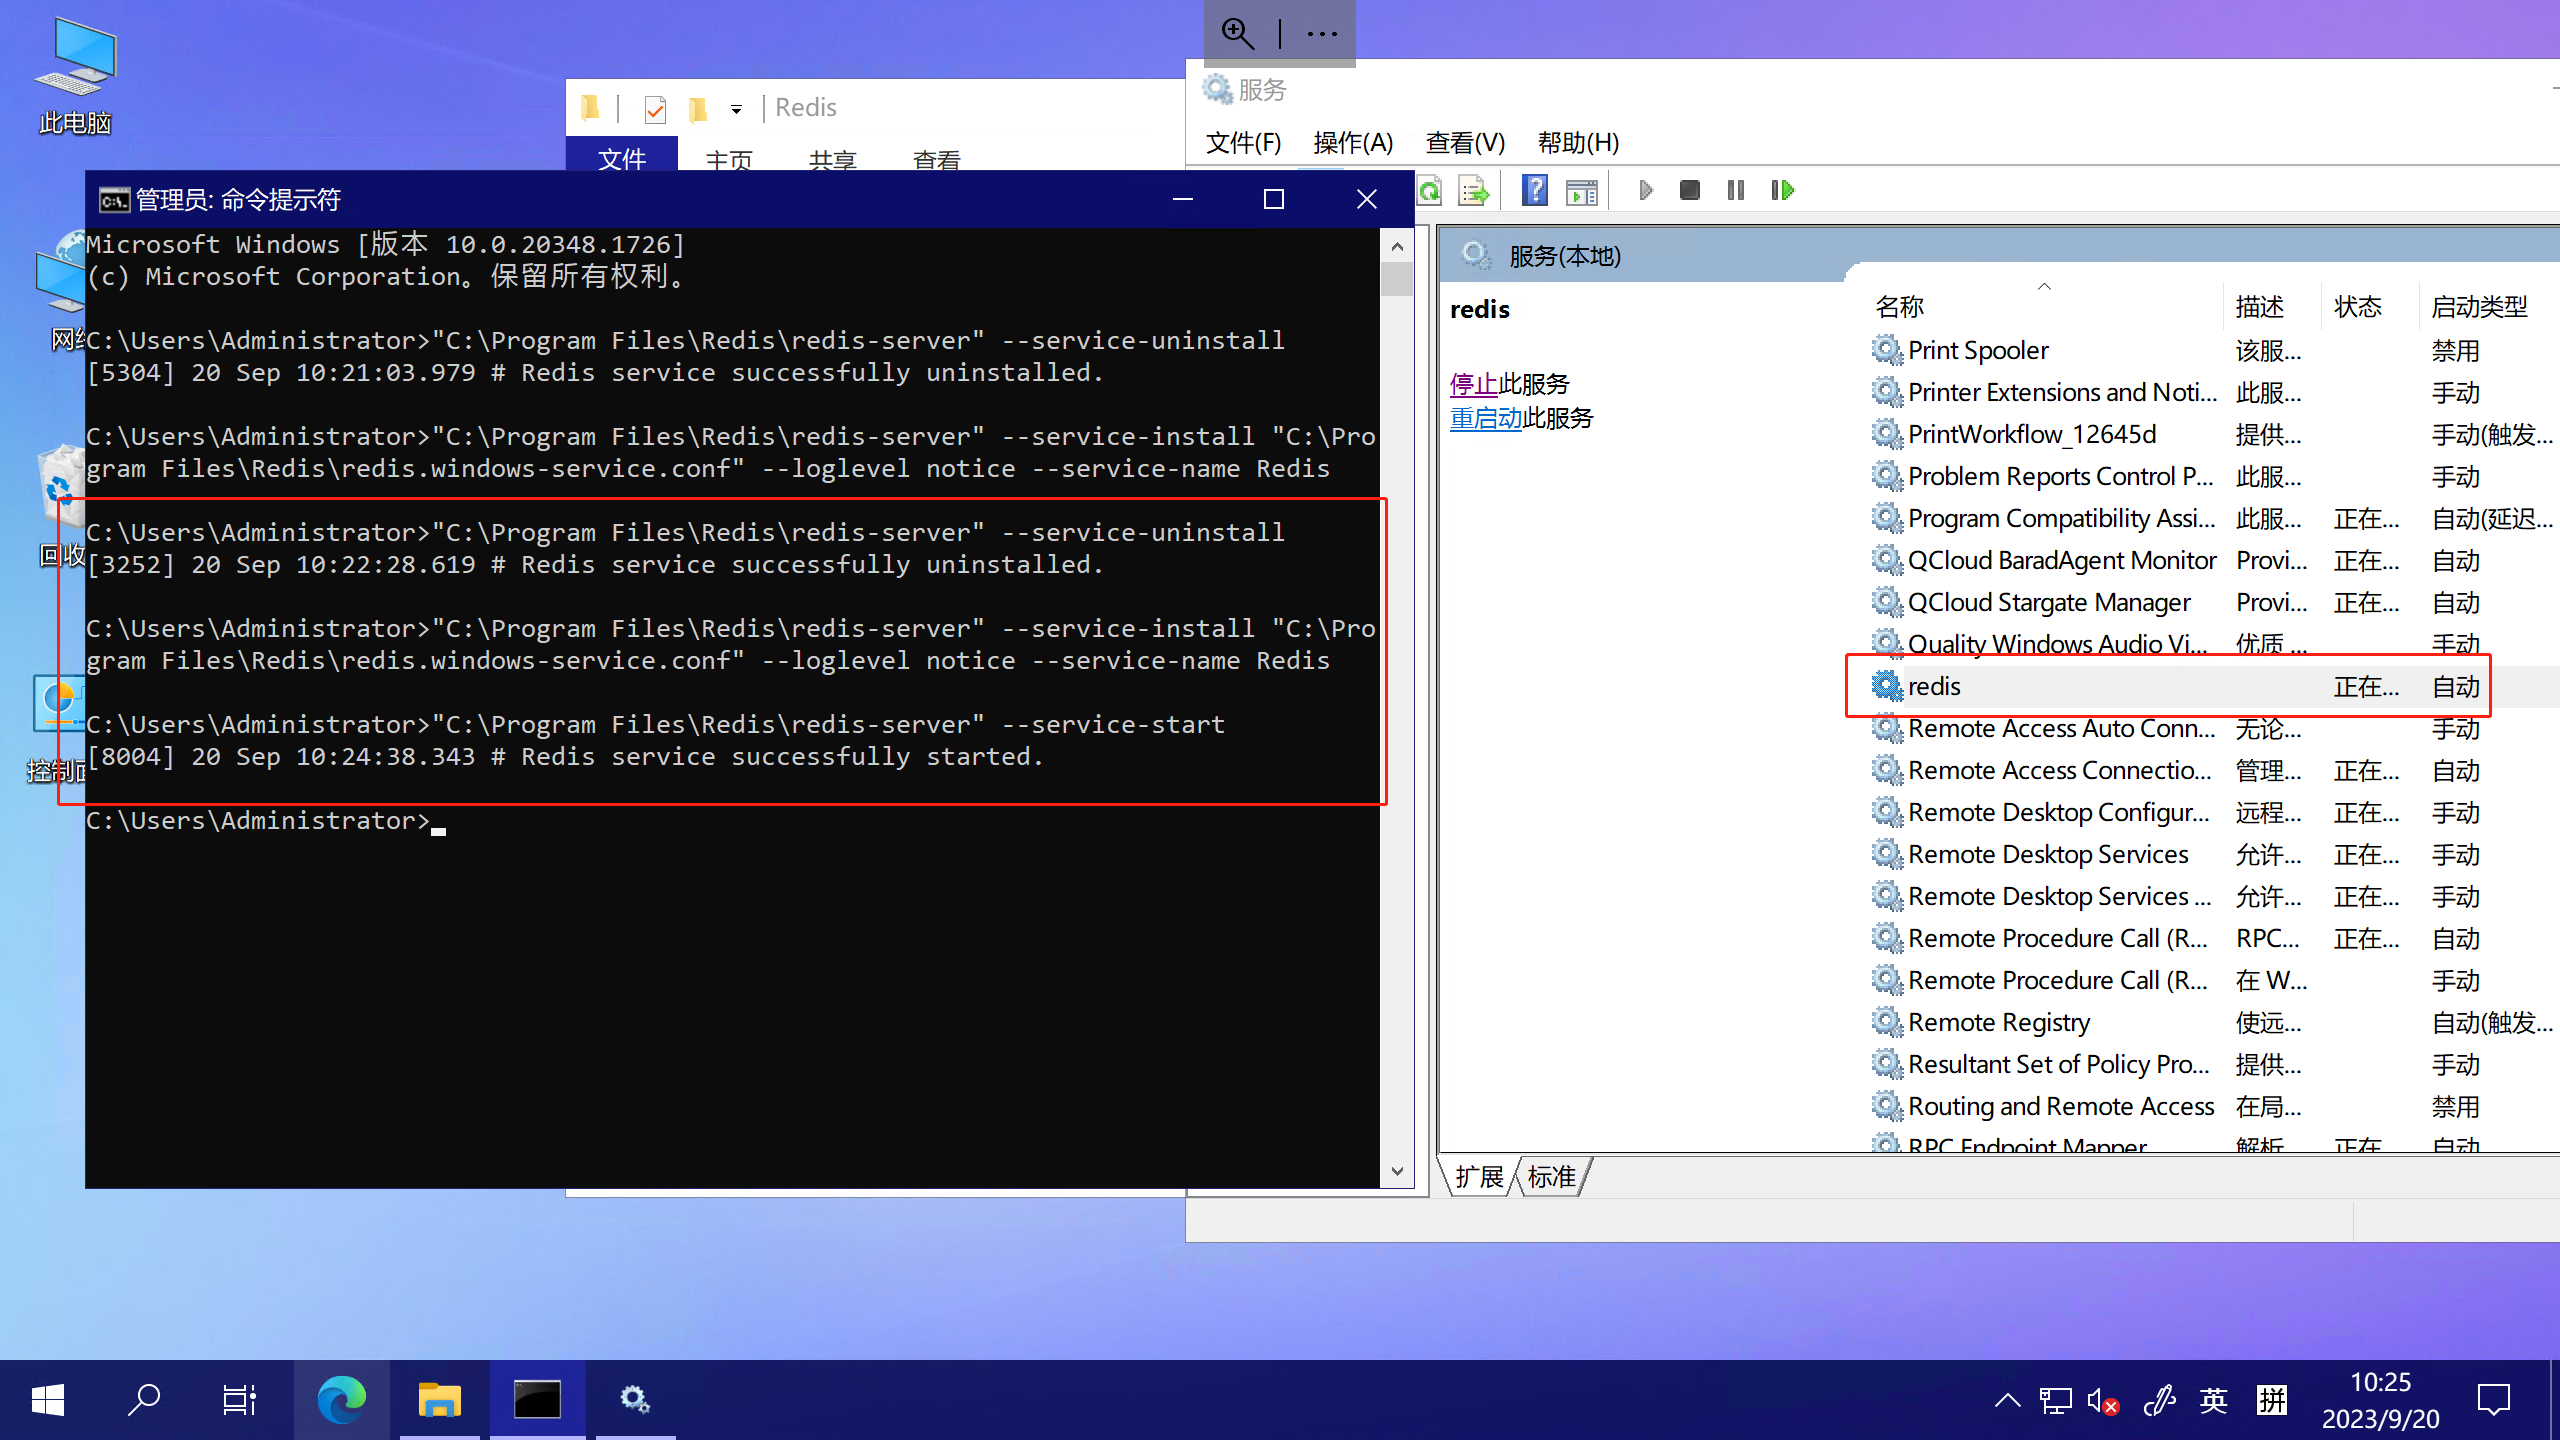Image resolution: width=2560 pixels, height=1440 pixels.
Task: Click the network tray icon
Action: [x=2056, y=1401]
